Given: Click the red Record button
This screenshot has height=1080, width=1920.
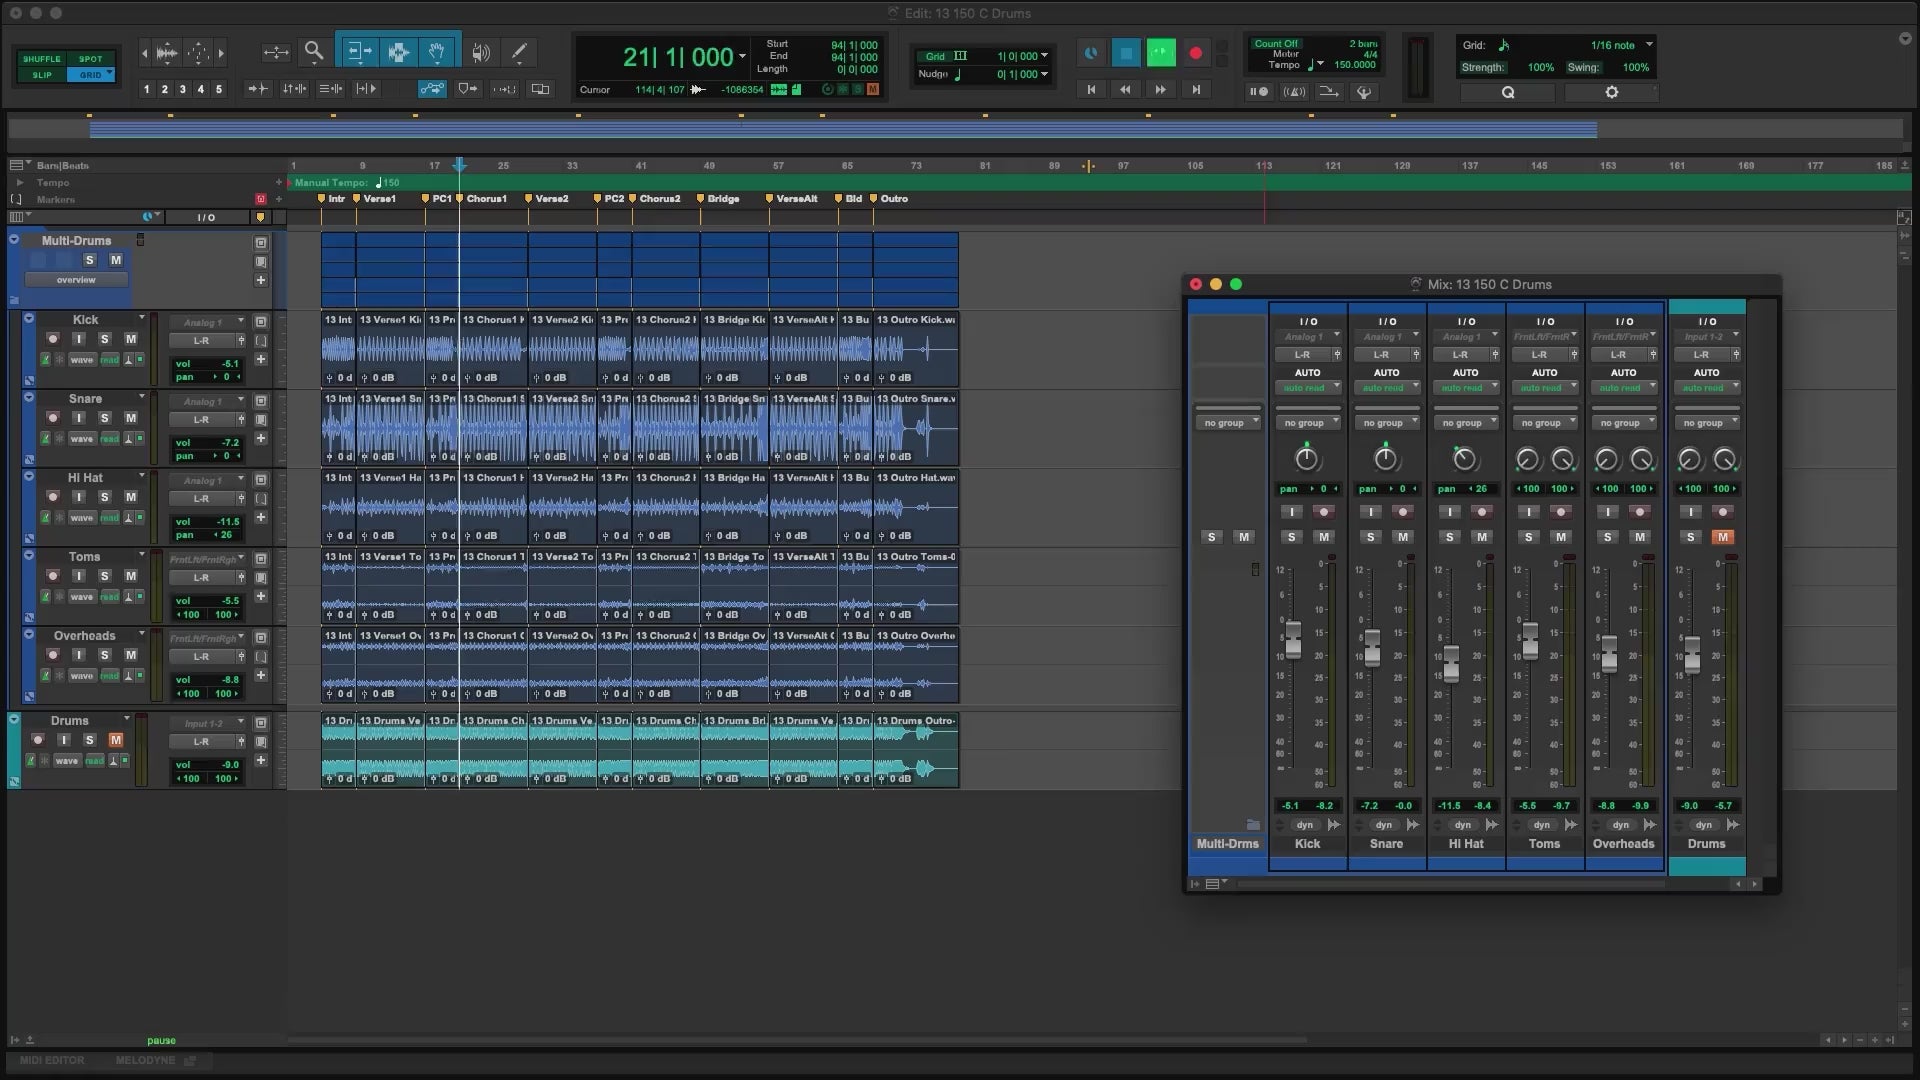Looking at the screenshot, I should pyautogui.click(x=1195, y=53).
